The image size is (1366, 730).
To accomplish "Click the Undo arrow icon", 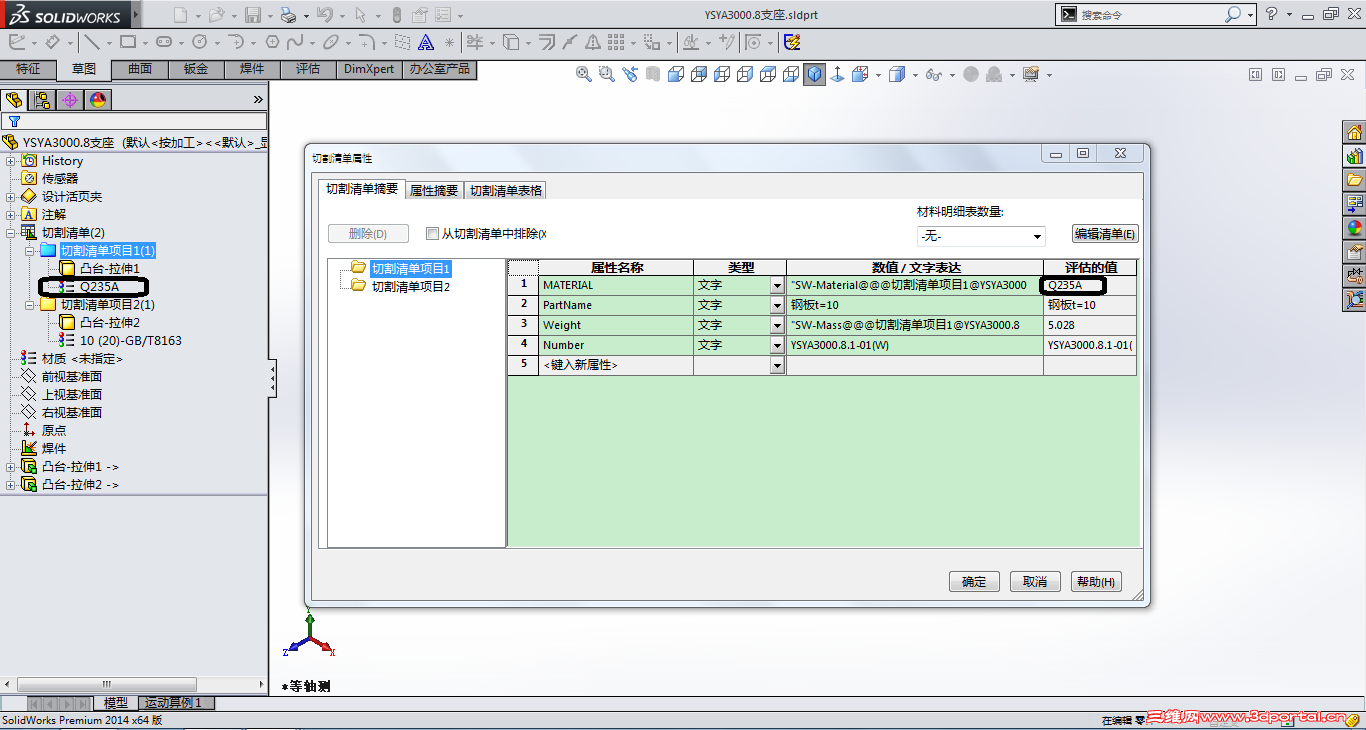I will click(323, 15).
